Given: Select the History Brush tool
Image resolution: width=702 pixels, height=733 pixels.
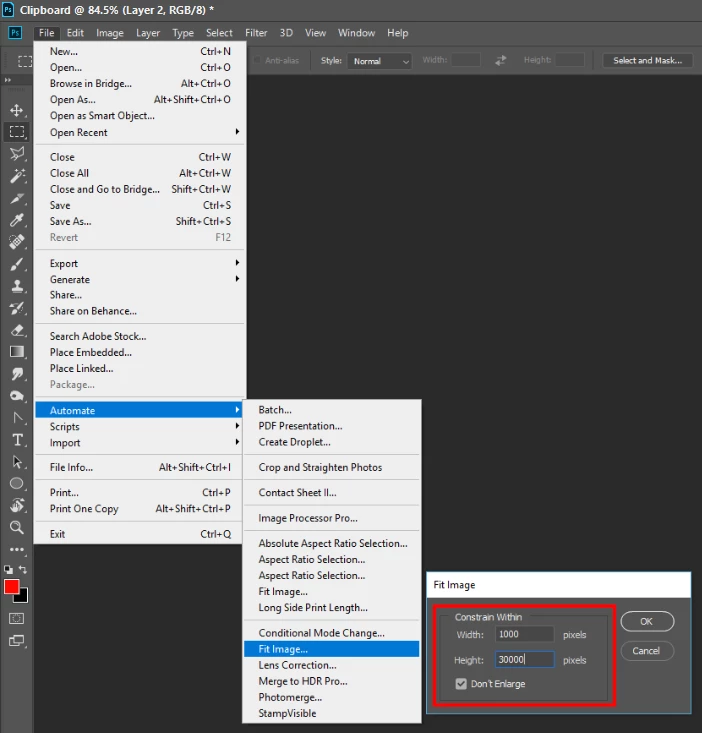Looking at the screenshot, I should pyautogui.click(x=17, y=308).
